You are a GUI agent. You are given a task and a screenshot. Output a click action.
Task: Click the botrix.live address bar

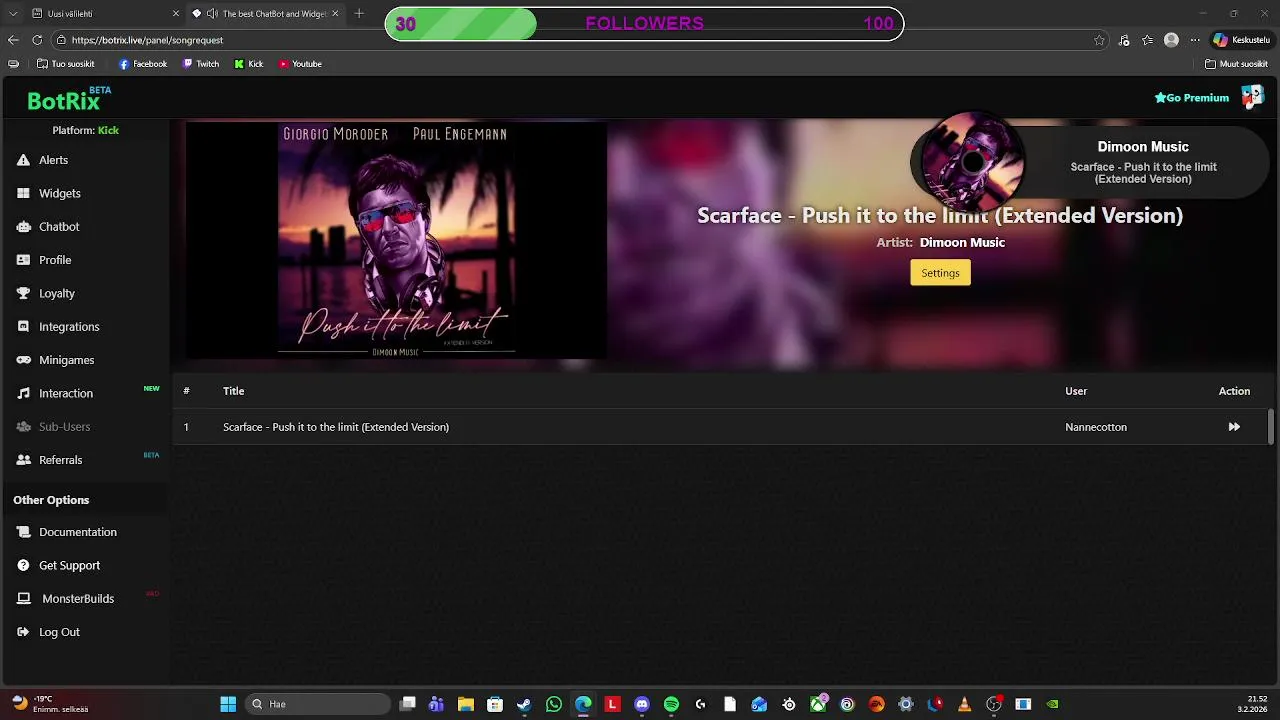point(580,40)
